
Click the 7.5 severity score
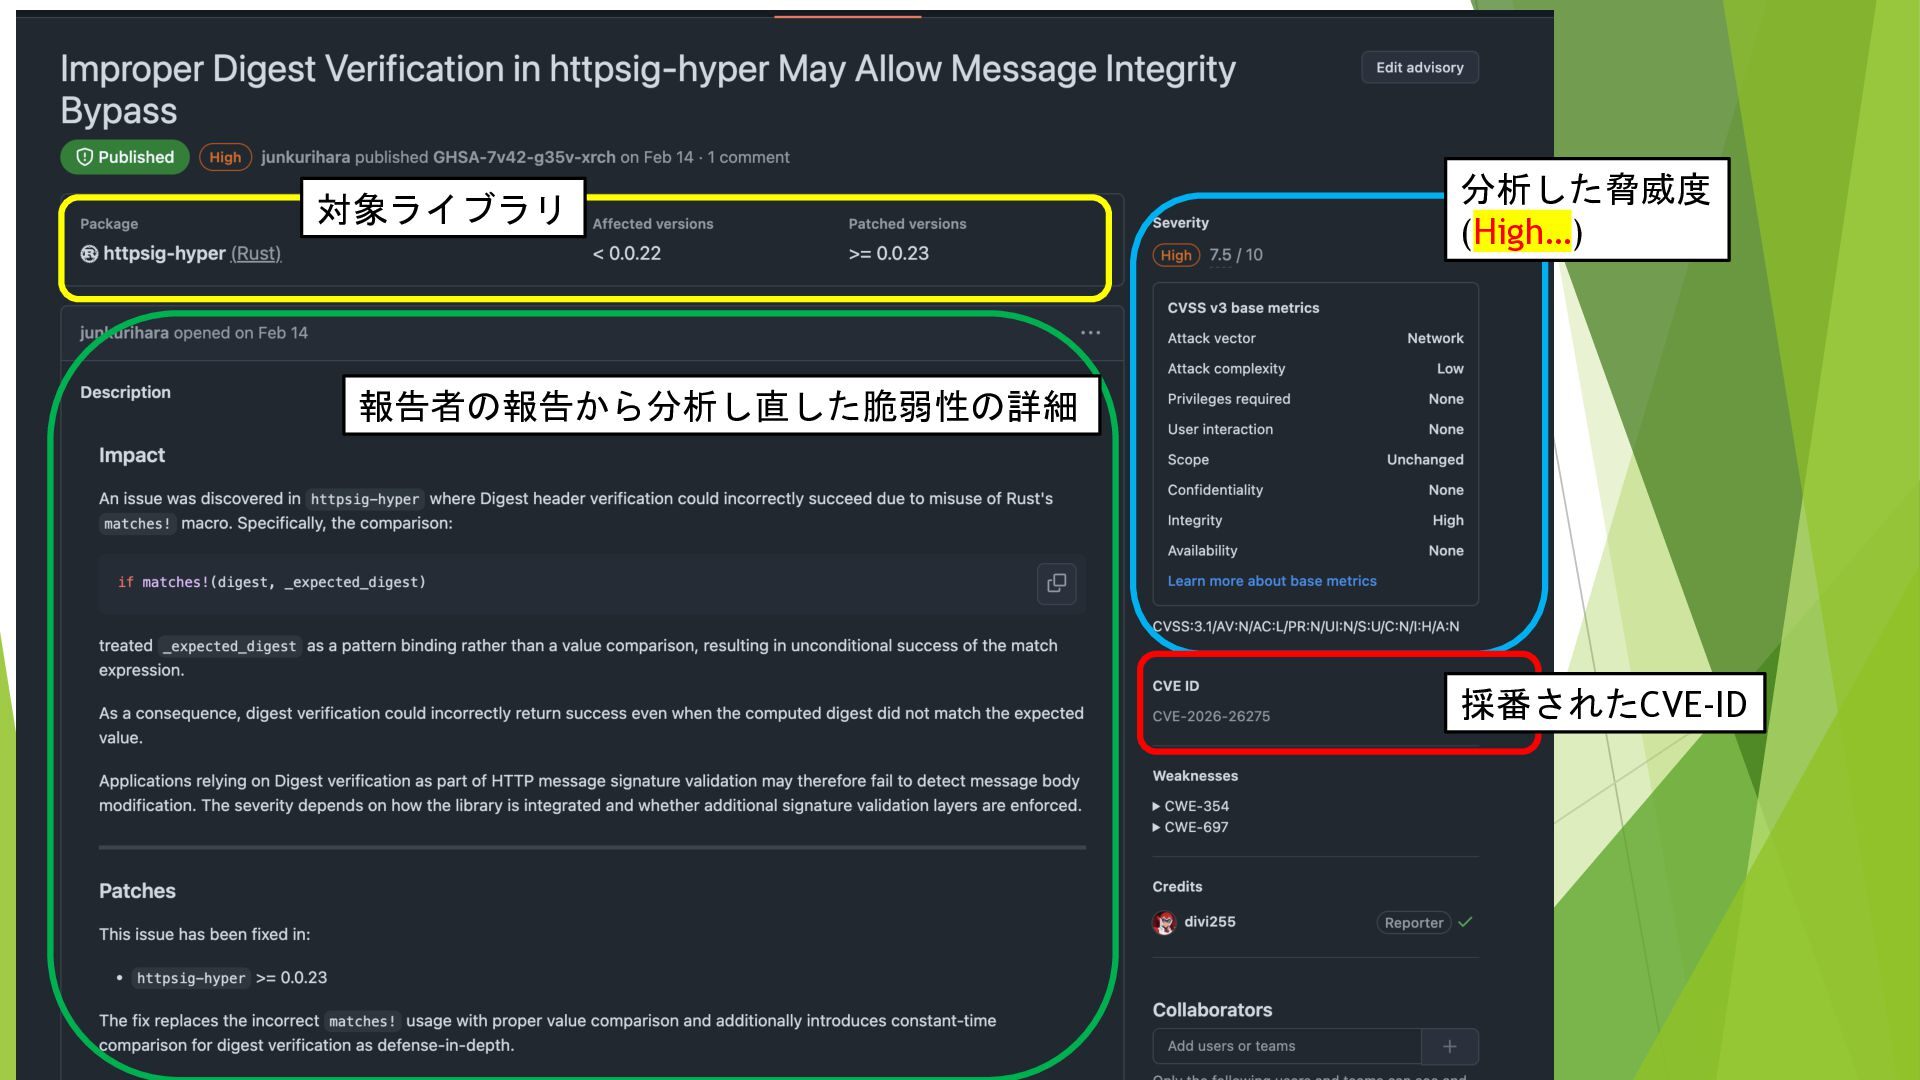pos(1220,255)
